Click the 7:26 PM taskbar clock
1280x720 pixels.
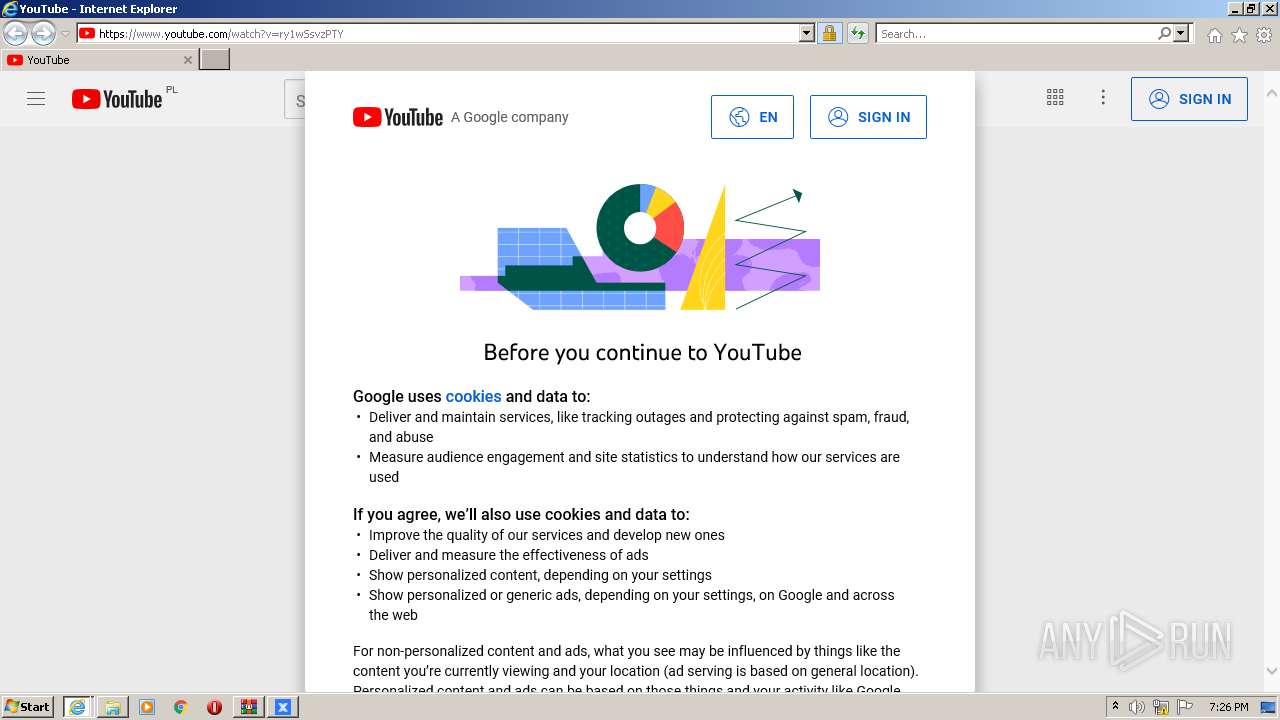(x=1228, y=707)
